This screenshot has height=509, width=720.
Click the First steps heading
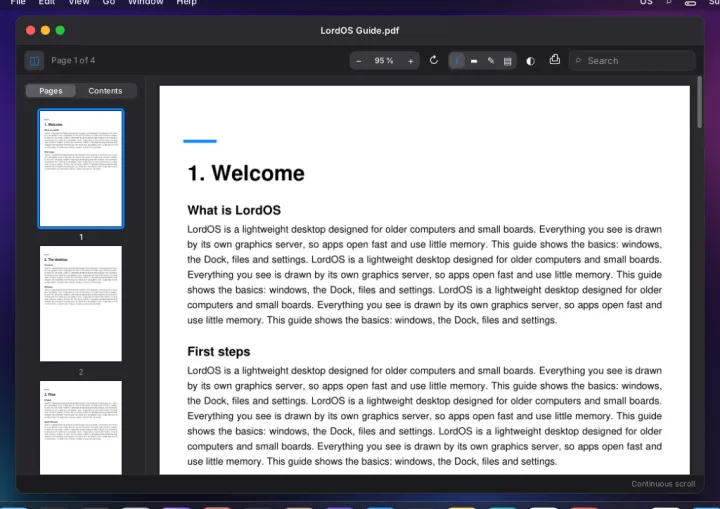219,351
